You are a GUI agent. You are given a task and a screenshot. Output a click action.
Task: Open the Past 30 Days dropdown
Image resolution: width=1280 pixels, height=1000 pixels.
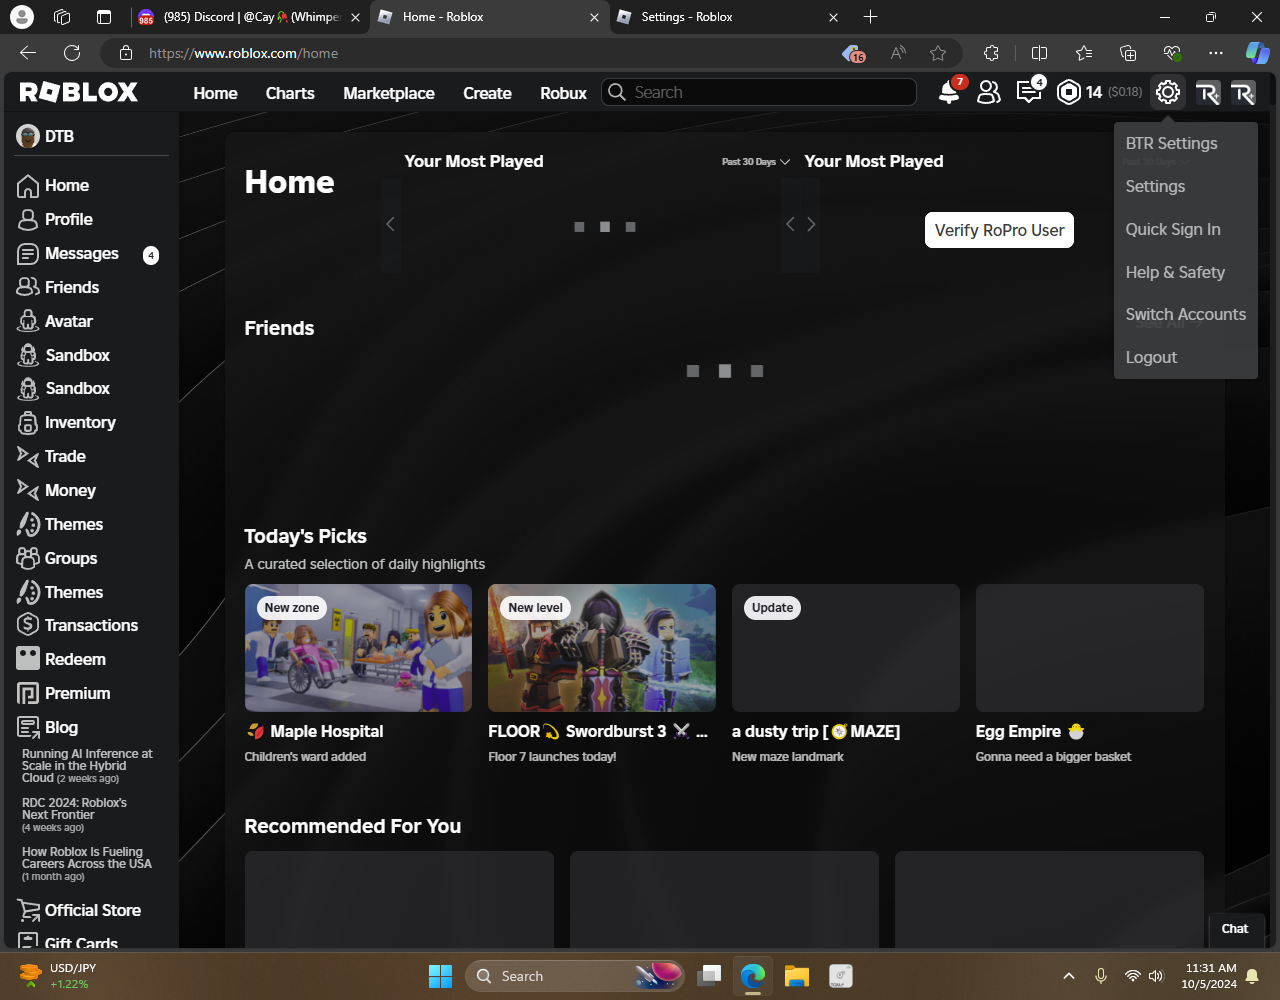point(756,162)
